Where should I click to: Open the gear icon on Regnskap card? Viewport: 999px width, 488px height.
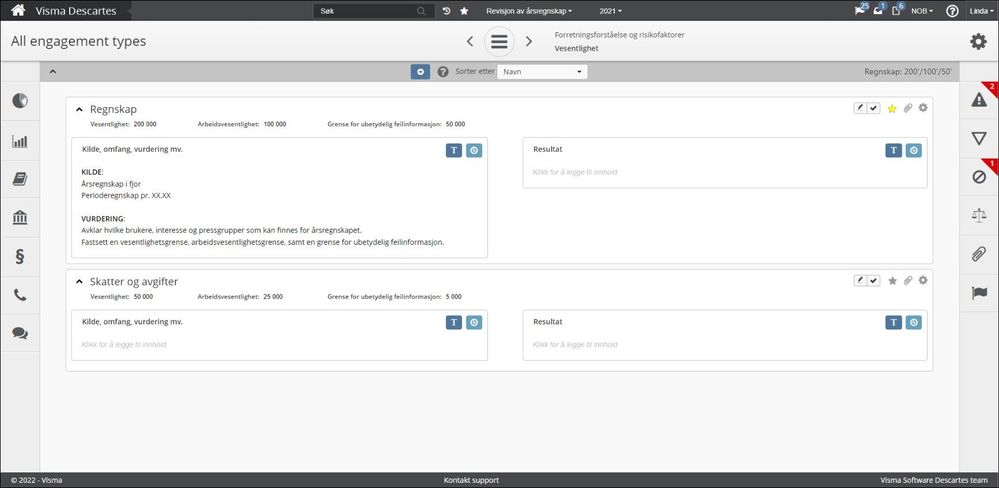tap(923, 108)
